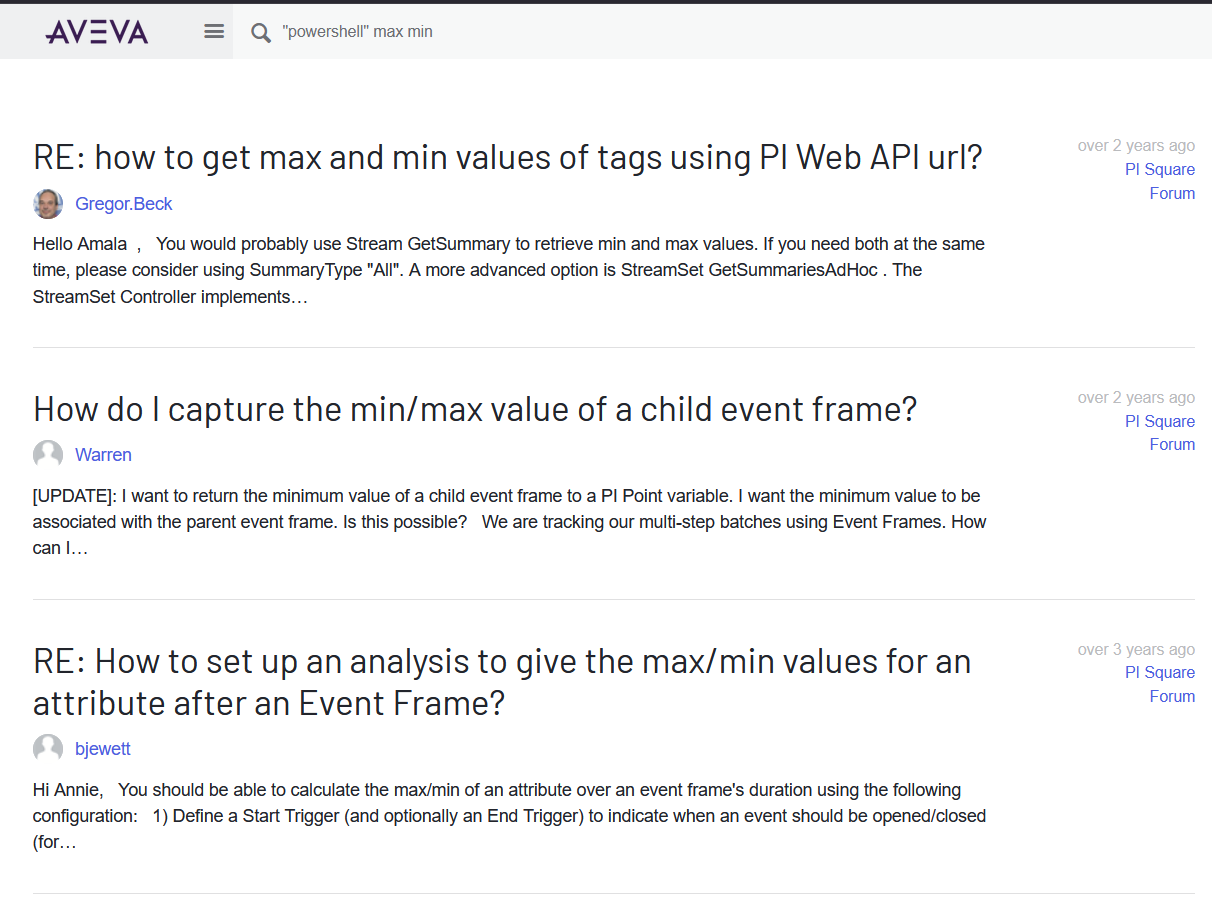1212x899 pixels.
Task: Click the snippet text starting "Hello Amala"
Action: [508, 270]
